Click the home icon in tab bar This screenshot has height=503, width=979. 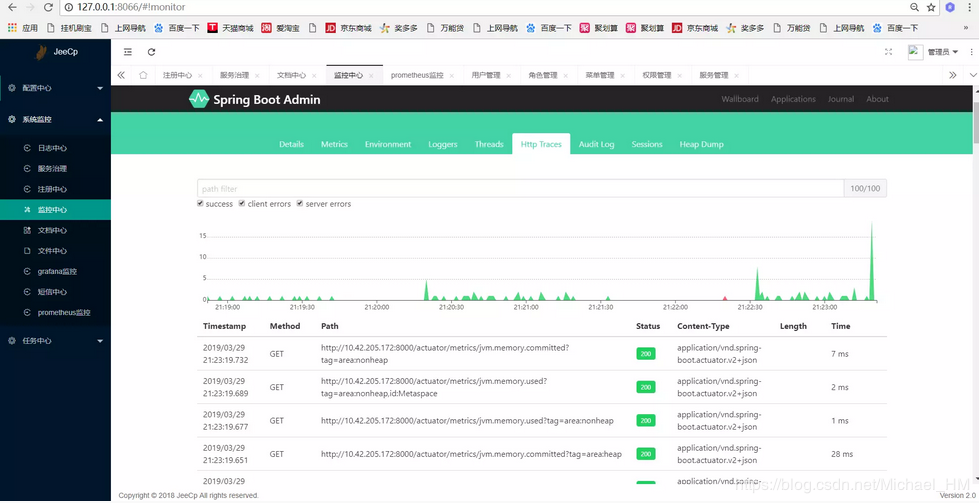(143, 75)
